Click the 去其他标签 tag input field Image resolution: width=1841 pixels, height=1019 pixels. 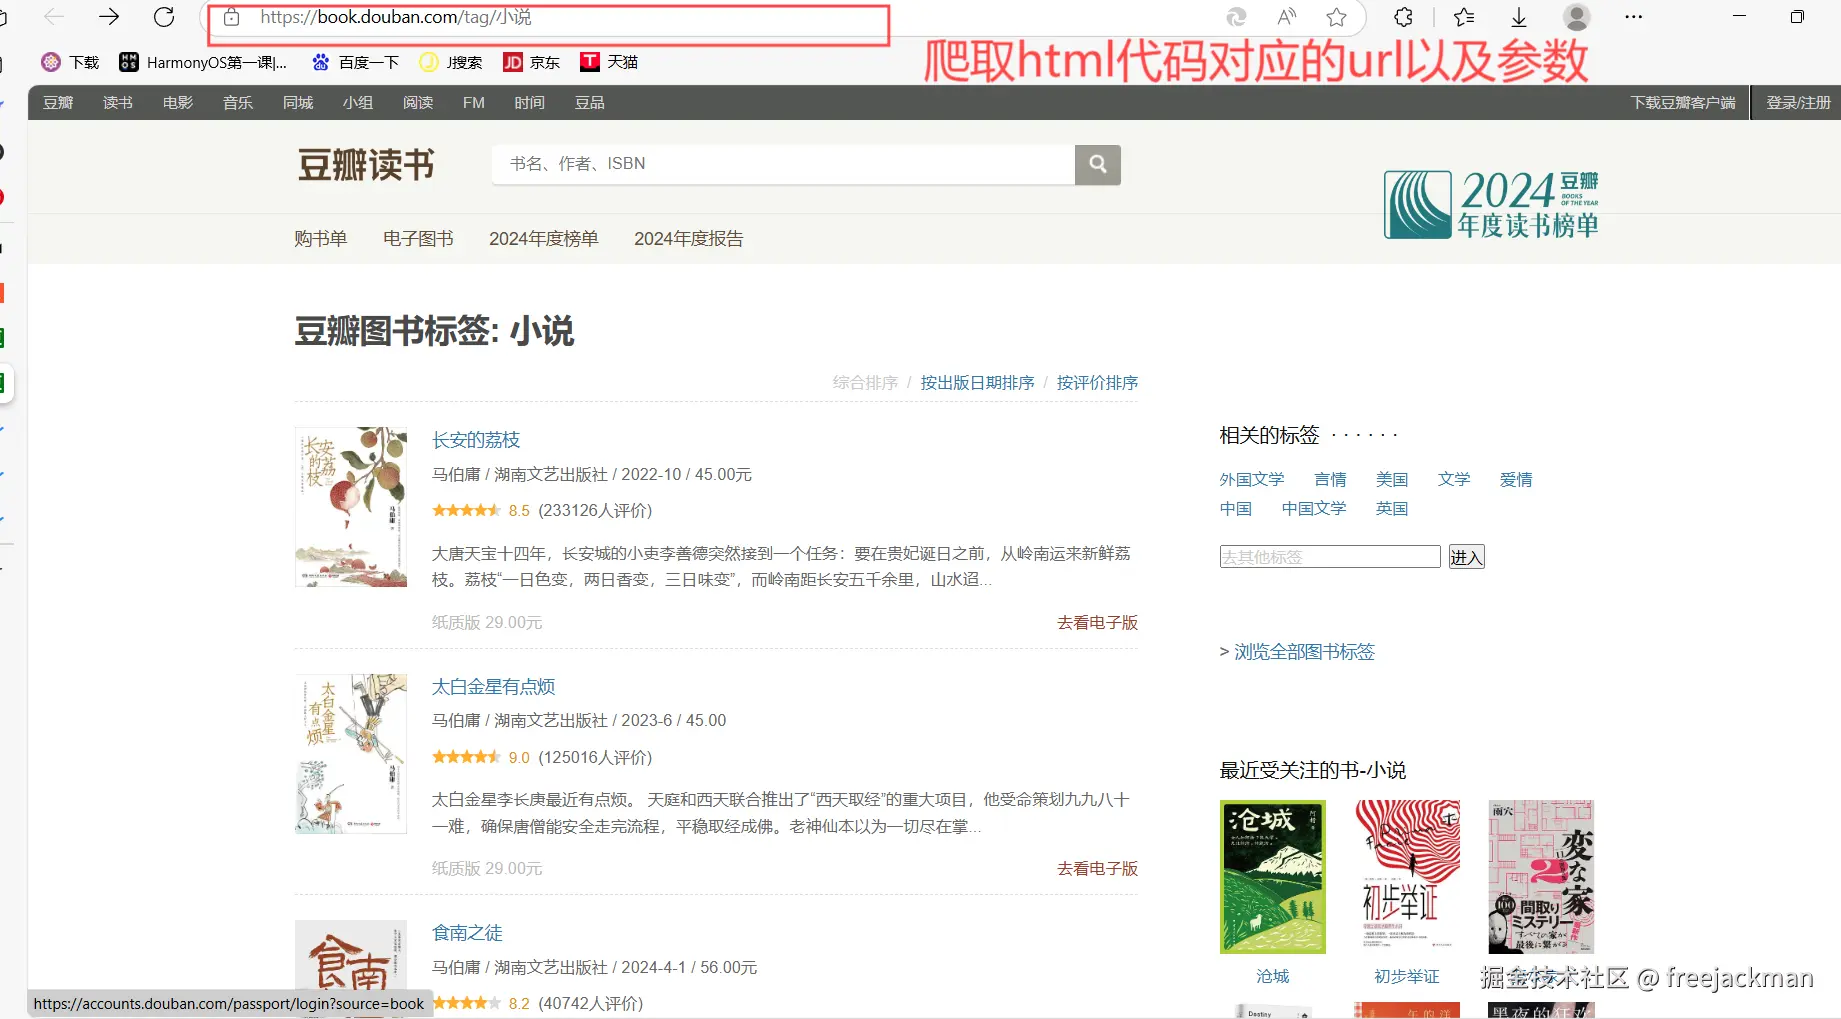[x=1330, y=557]
